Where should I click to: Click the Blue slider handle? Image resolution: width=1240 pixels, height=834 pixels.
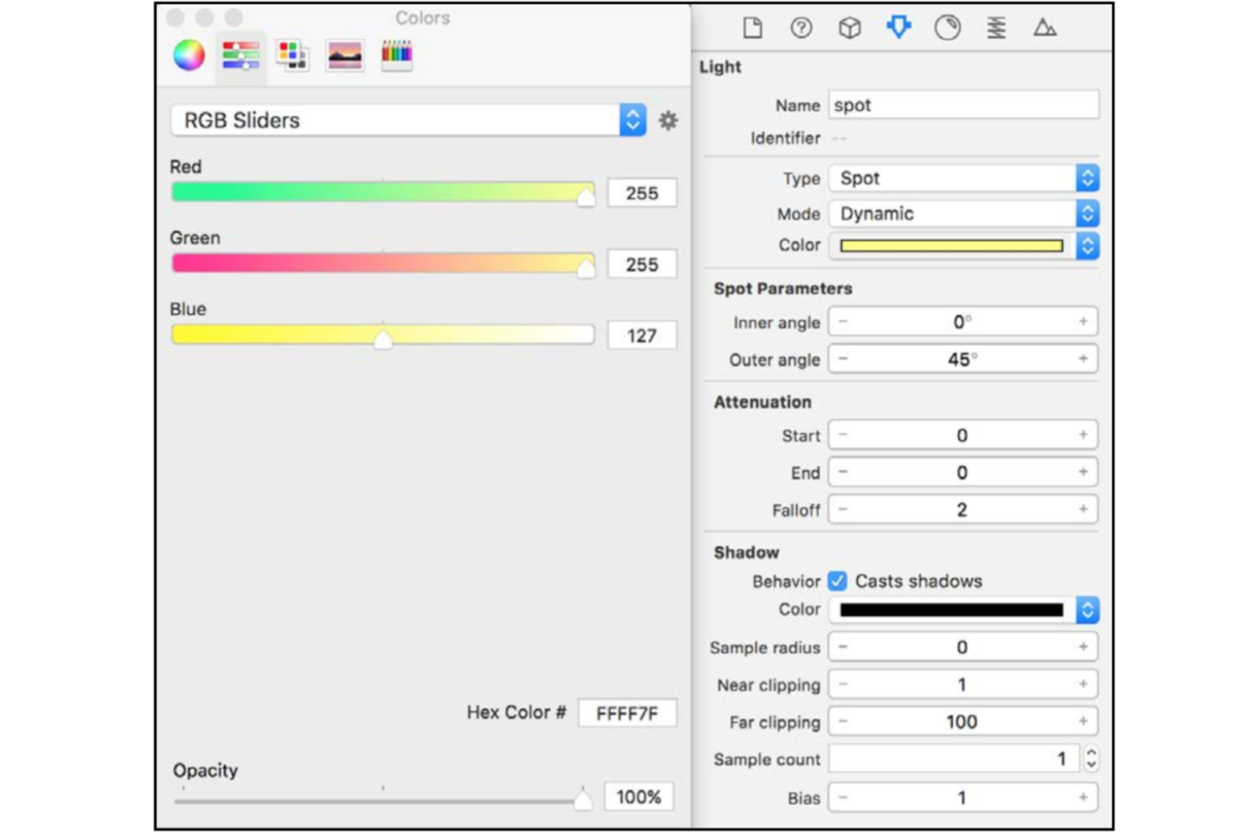tap(383, 340)
